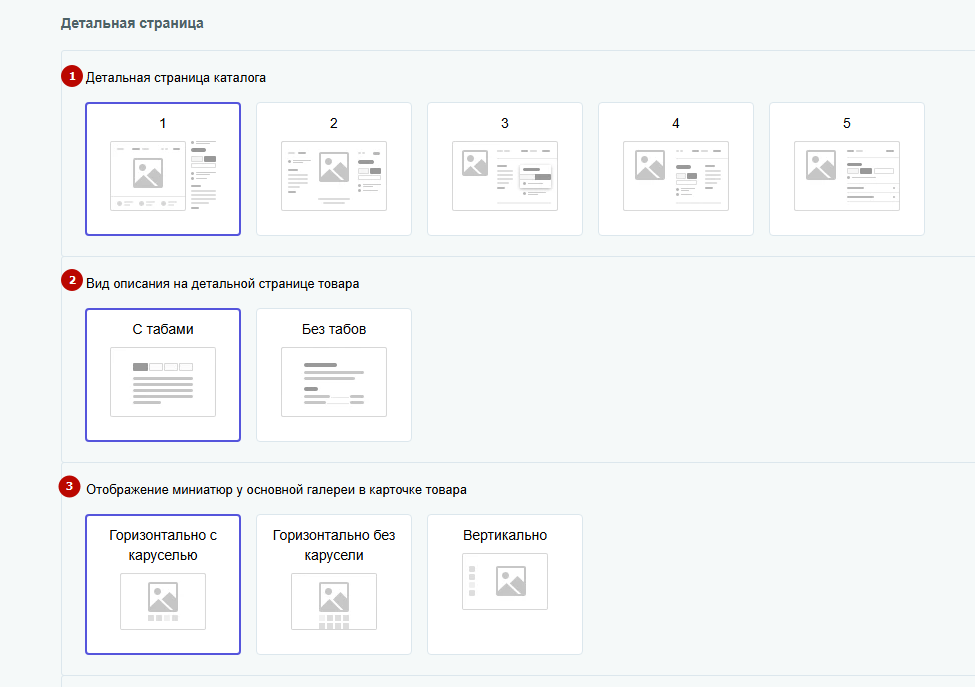Click 'Вид описания на детальной странице товара' label

pyautogui.click(x=223, y=284)
